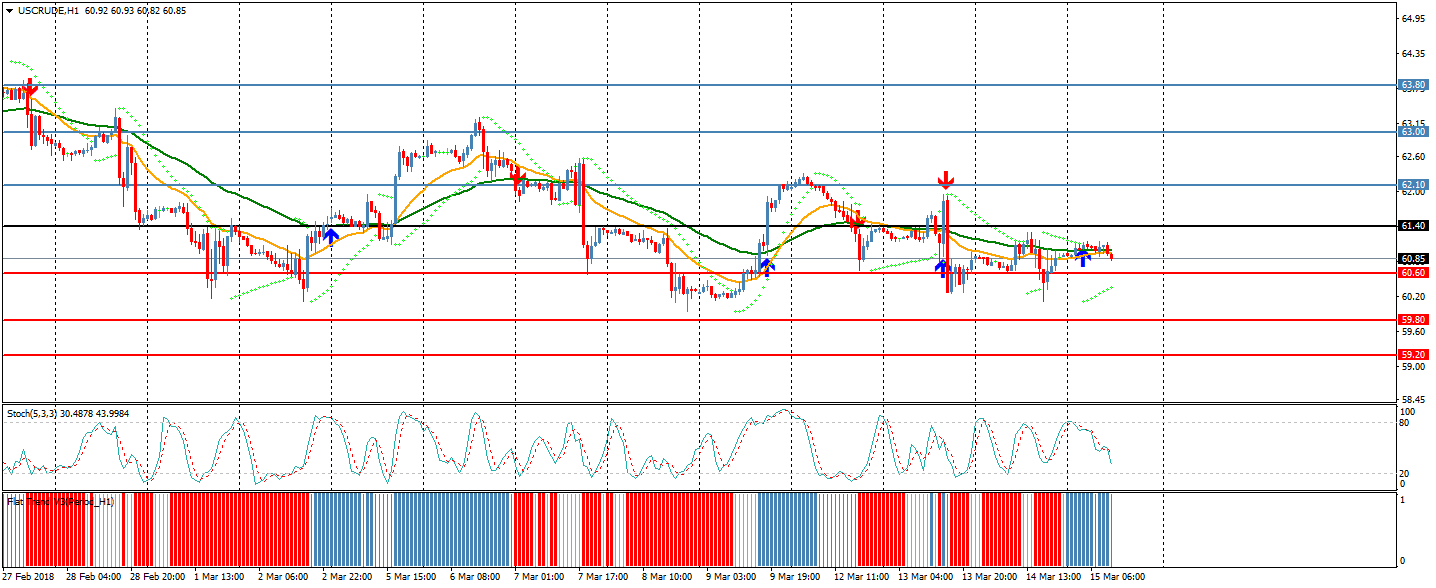Click the current price 60.85 label

point(1412,259)
